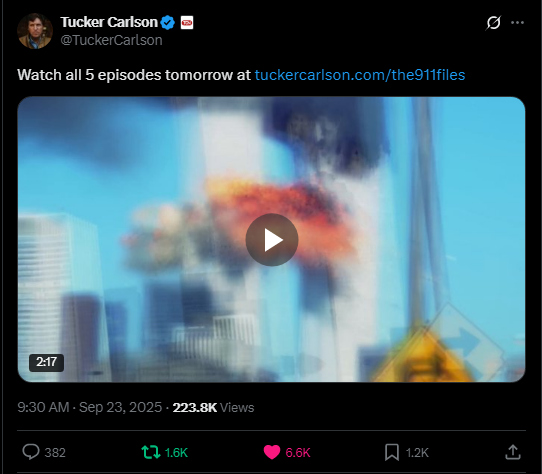The image size is (542, 474).
Task: Click the reply speech bubble icon
Action: pos(31,452)
